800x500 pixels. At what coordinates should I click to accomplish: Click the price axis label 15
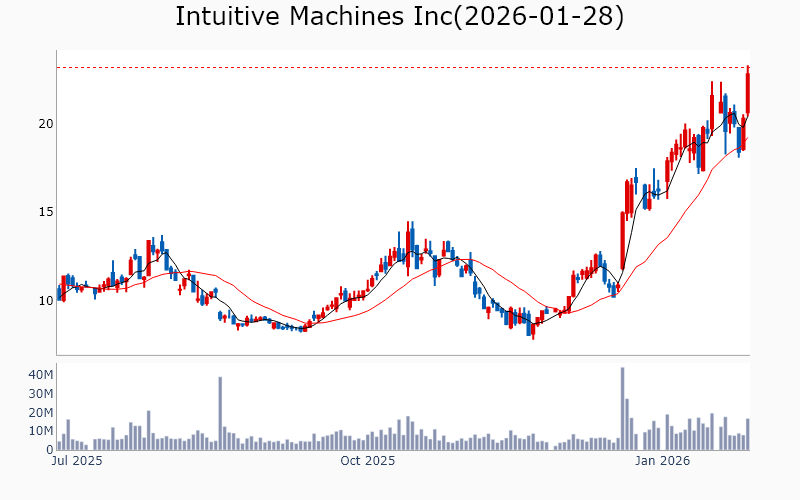coord(46,212)
